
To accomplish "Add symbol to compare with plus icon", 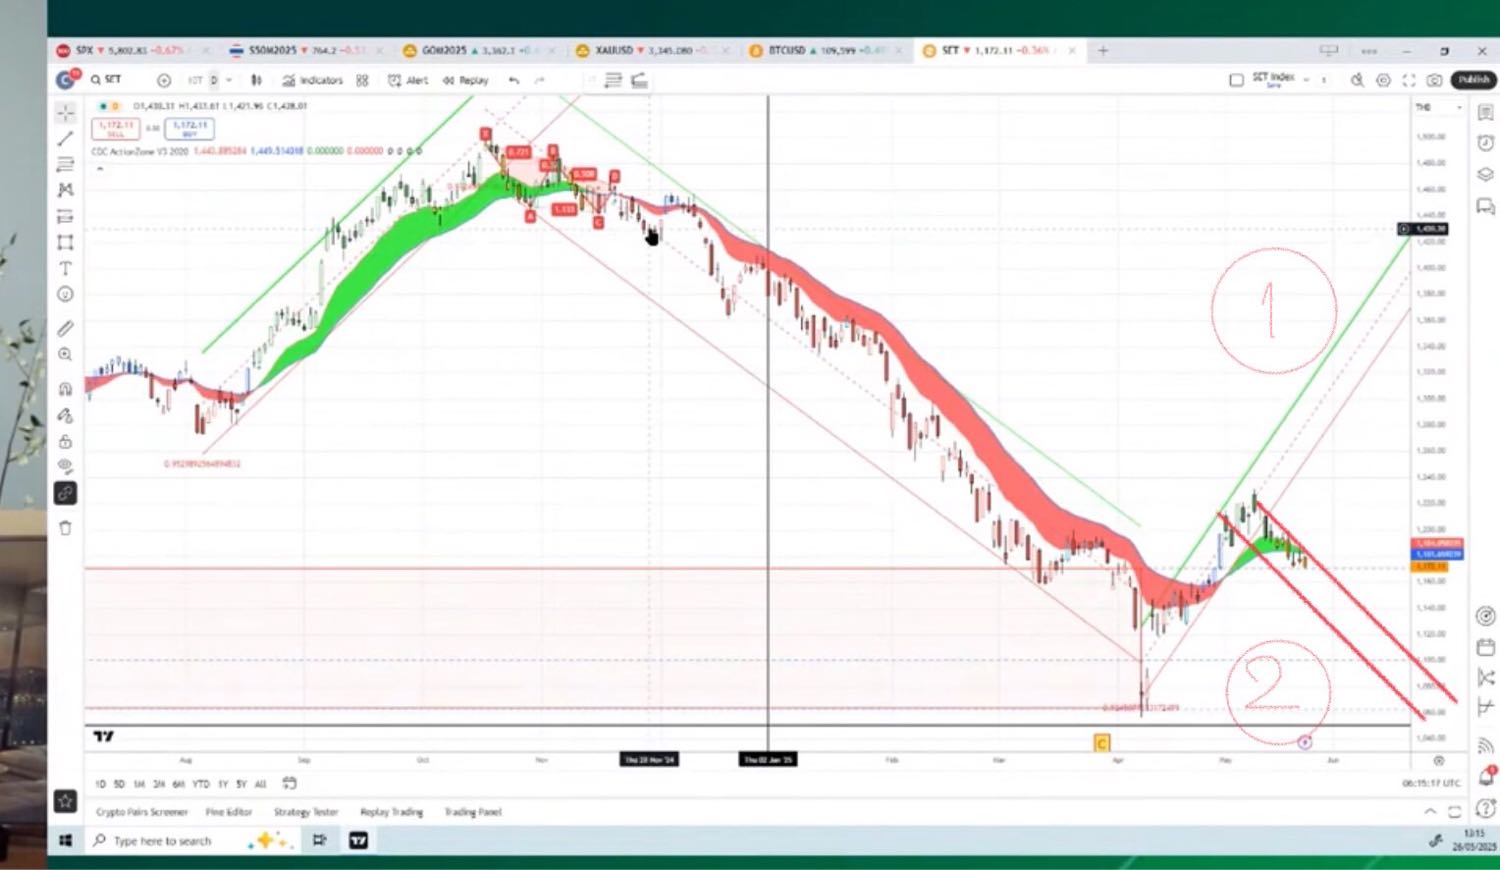I will pyautogui.click(x=164, y=80).
